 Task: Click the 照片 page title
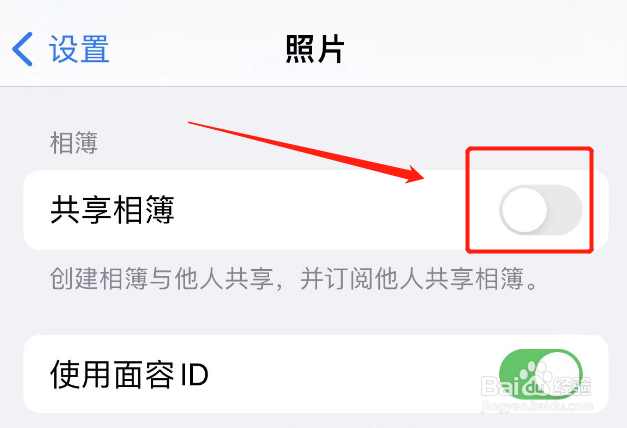315,49
